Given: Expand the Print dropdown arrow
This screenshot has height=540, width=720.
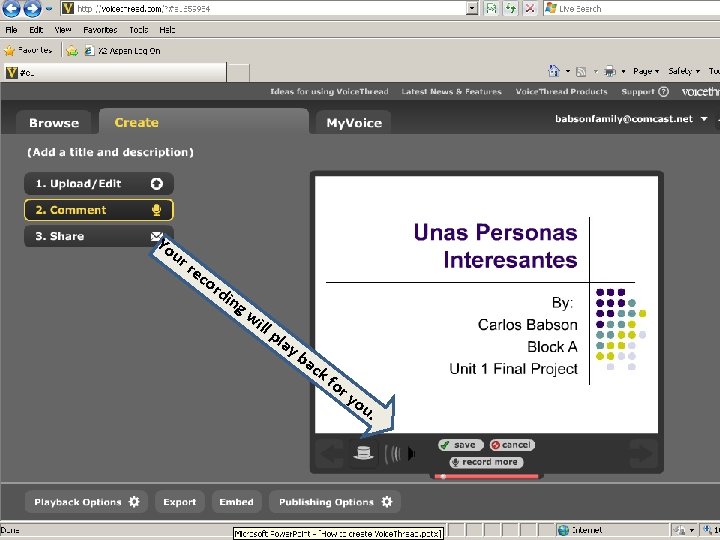Looking at the screenshot, I should click(x=624, y=71).
